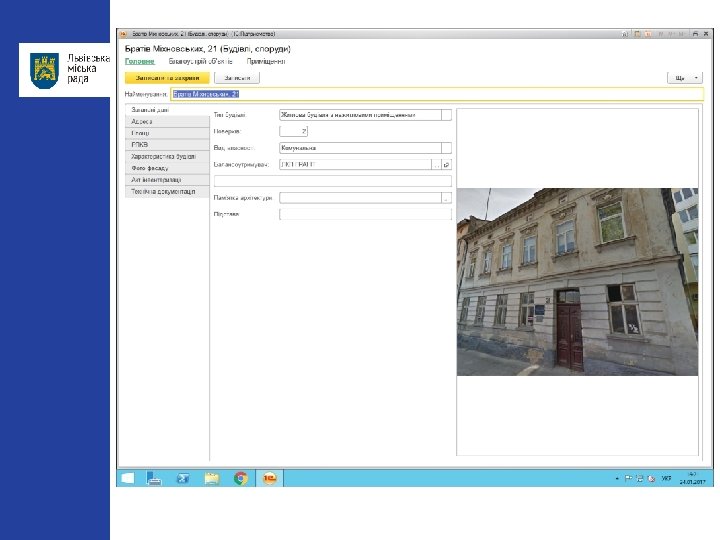
Task: Click the ellipsis select button for 'Балансоутримувач'
Action: 437,164
